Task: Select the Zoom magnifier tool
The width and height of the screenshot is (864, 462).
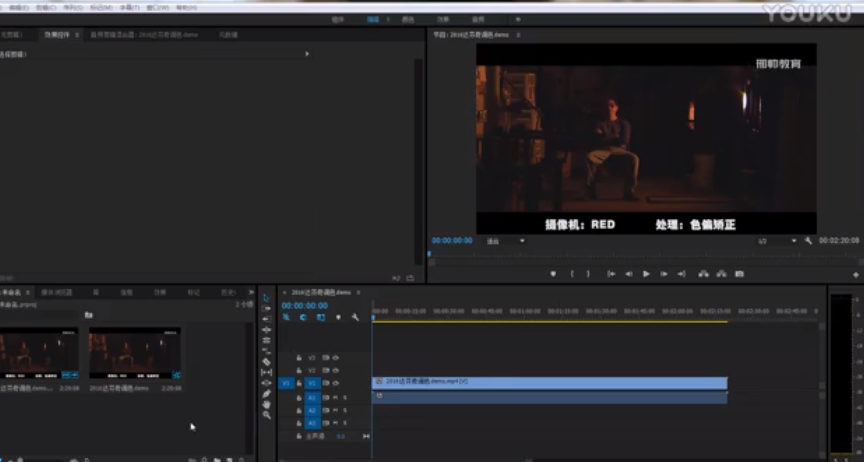Action: 266,415
